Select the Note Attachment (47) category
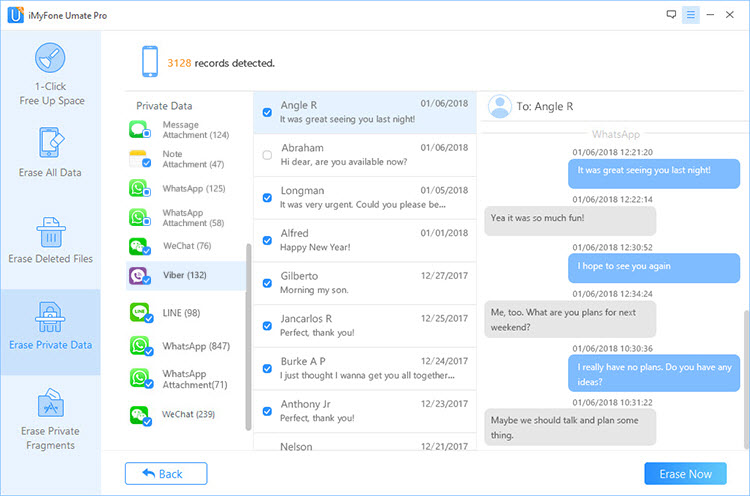The width and height of the screenshot is (750, 496). [186, 159]
